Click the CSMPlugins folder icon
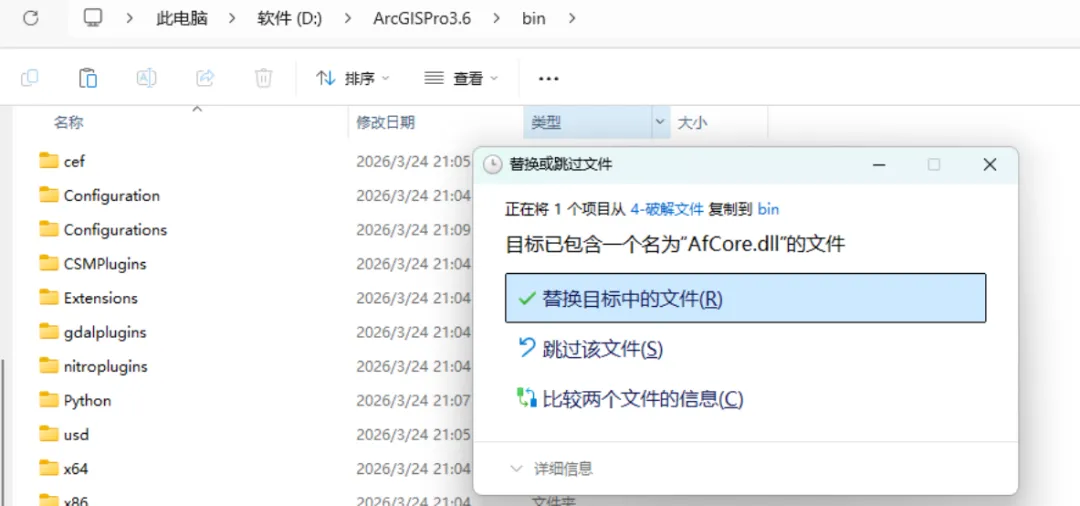 pyautogui.click(x=49, y=264)
